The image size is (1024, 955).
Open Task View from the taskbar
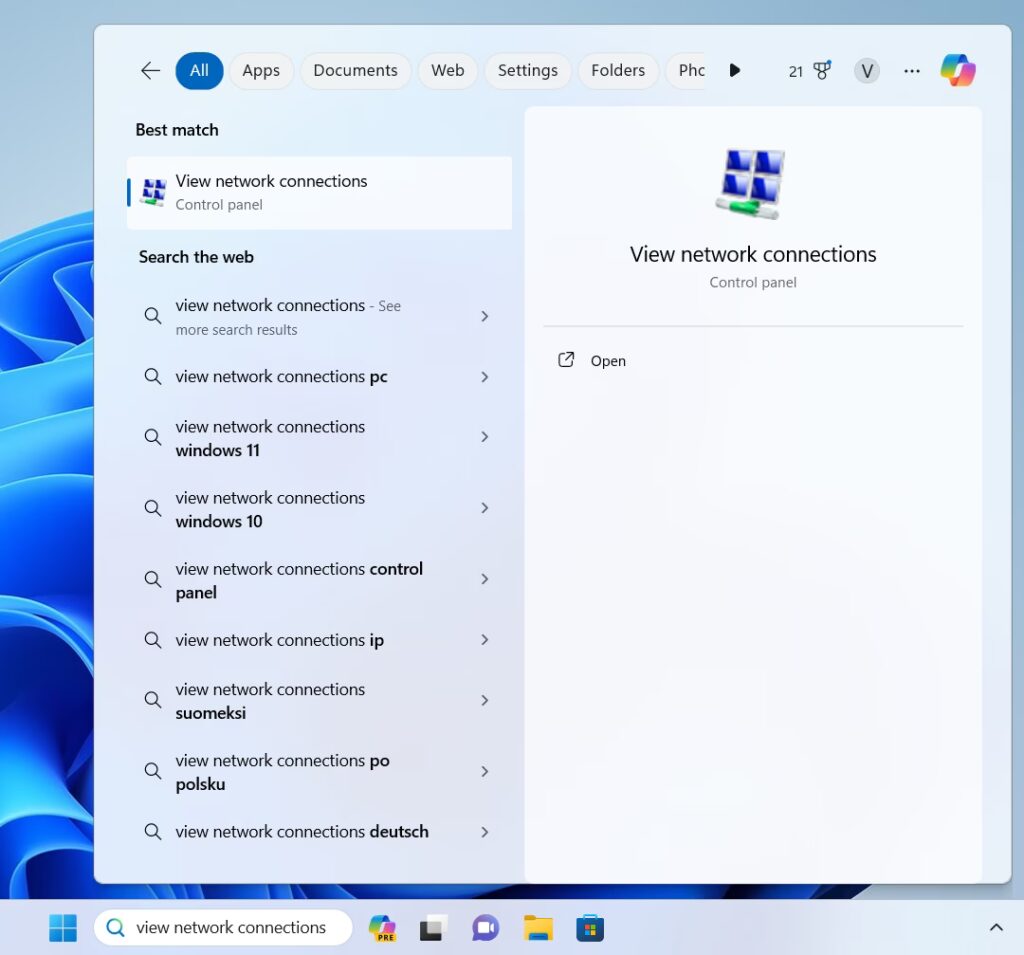click(432, 928)
